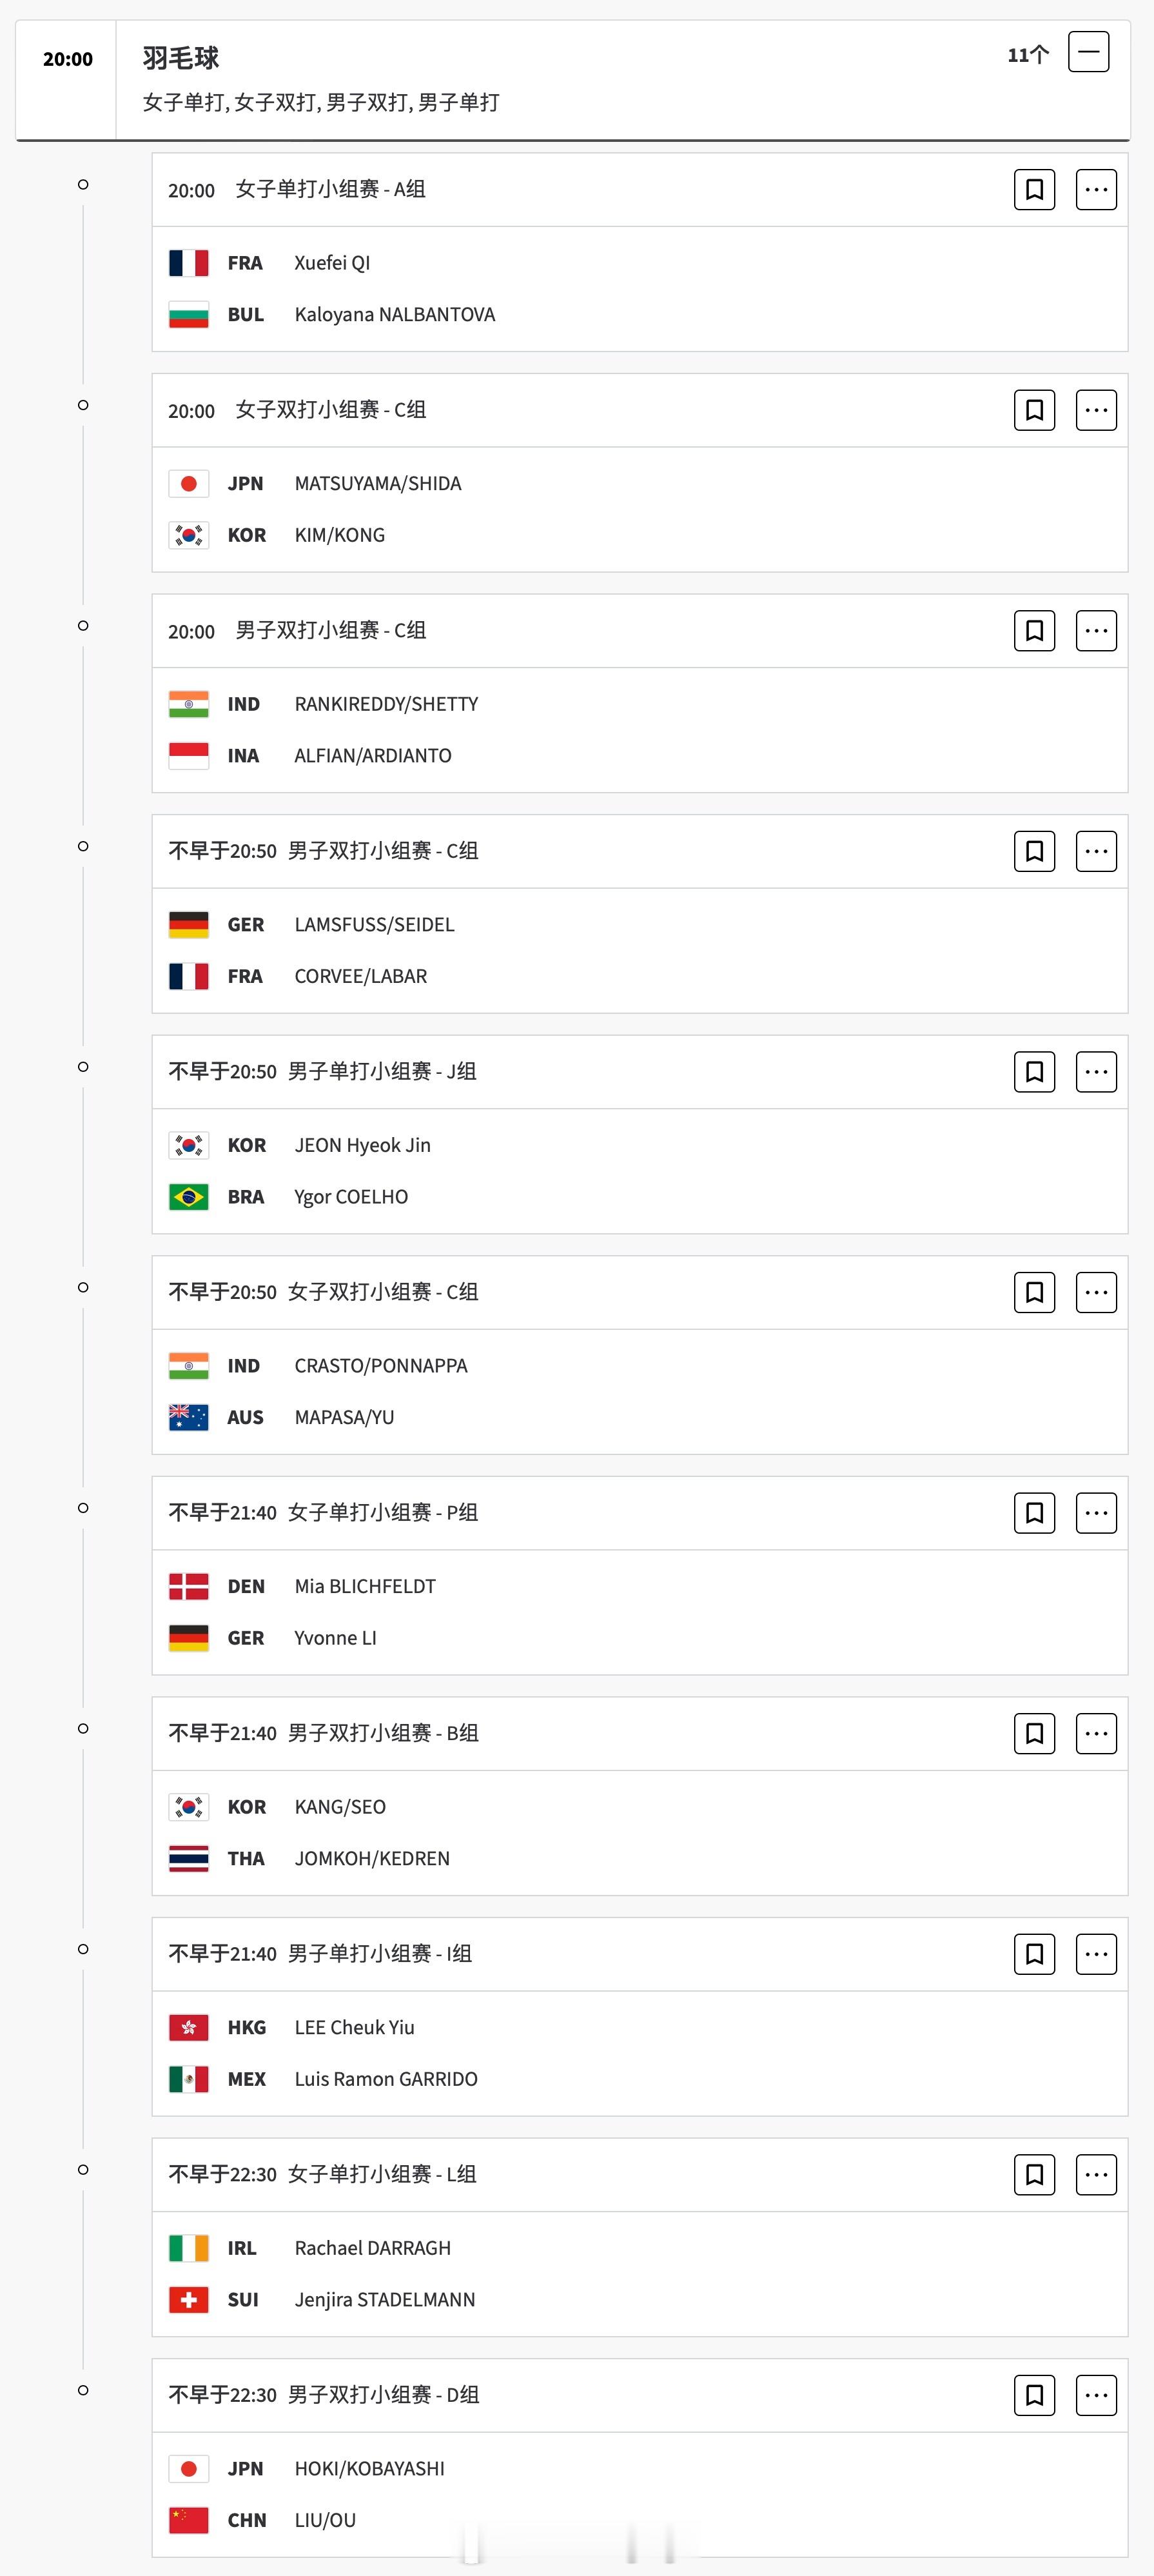The image size is (1154, 2576).
Task: Select the 男子双打小组赛 - B组 header
Action: point(383,1733)
